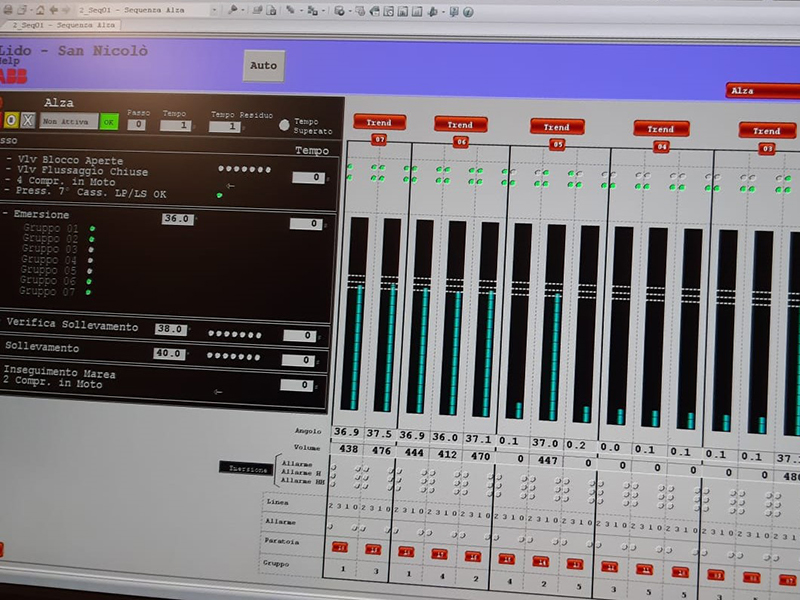Click the first gate level bar gauge
Viewport: 800px width, 600px height.
pyautogui.click(x=354, y=313)
